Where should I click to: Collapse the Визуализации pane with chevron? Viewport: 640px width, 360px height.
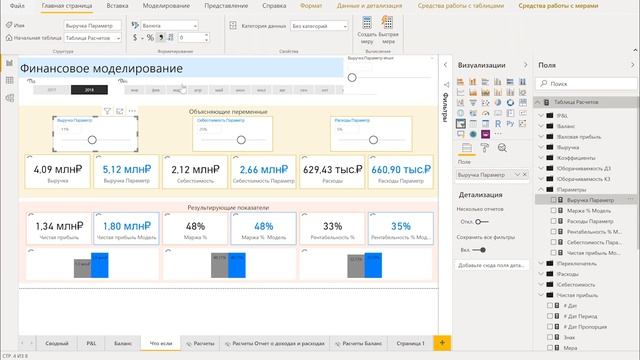[x=525, y=65]
